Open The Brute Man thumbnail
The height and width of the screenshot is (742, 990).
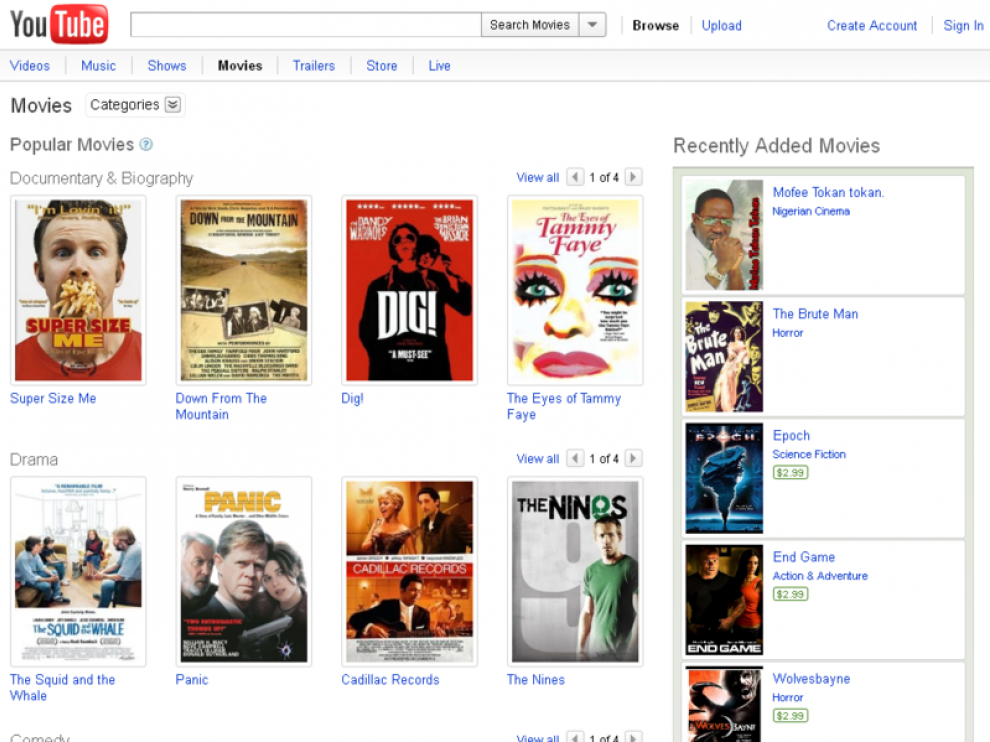(x=724, y=357)
